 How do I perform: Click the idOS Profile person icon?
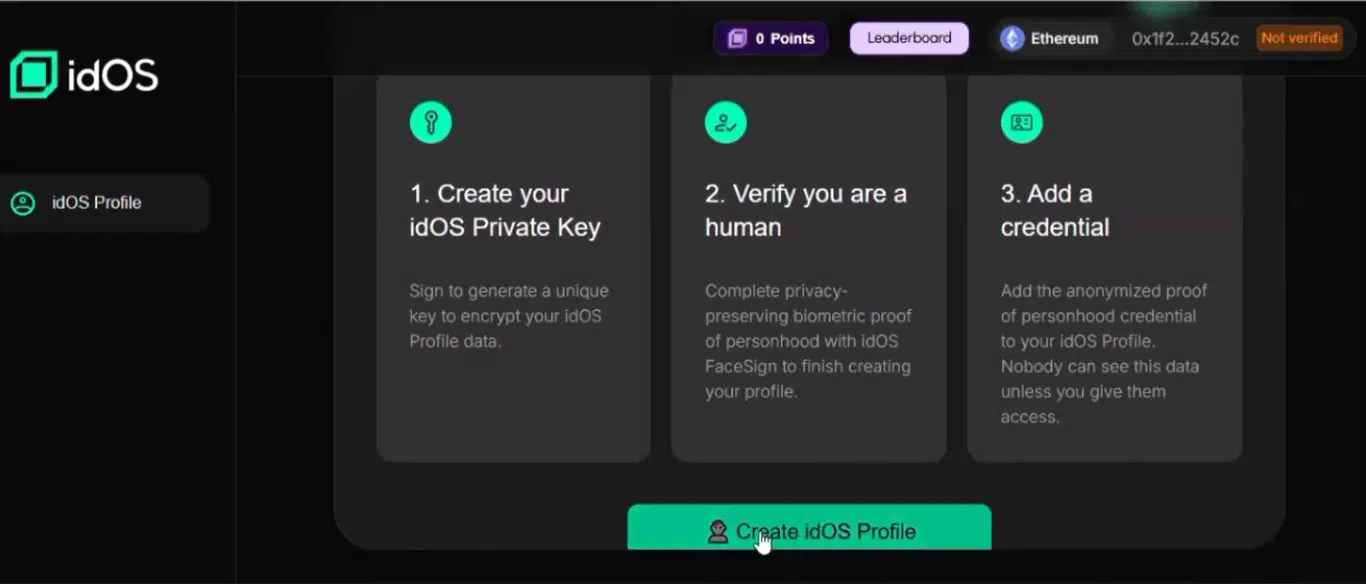coord(22,203)
